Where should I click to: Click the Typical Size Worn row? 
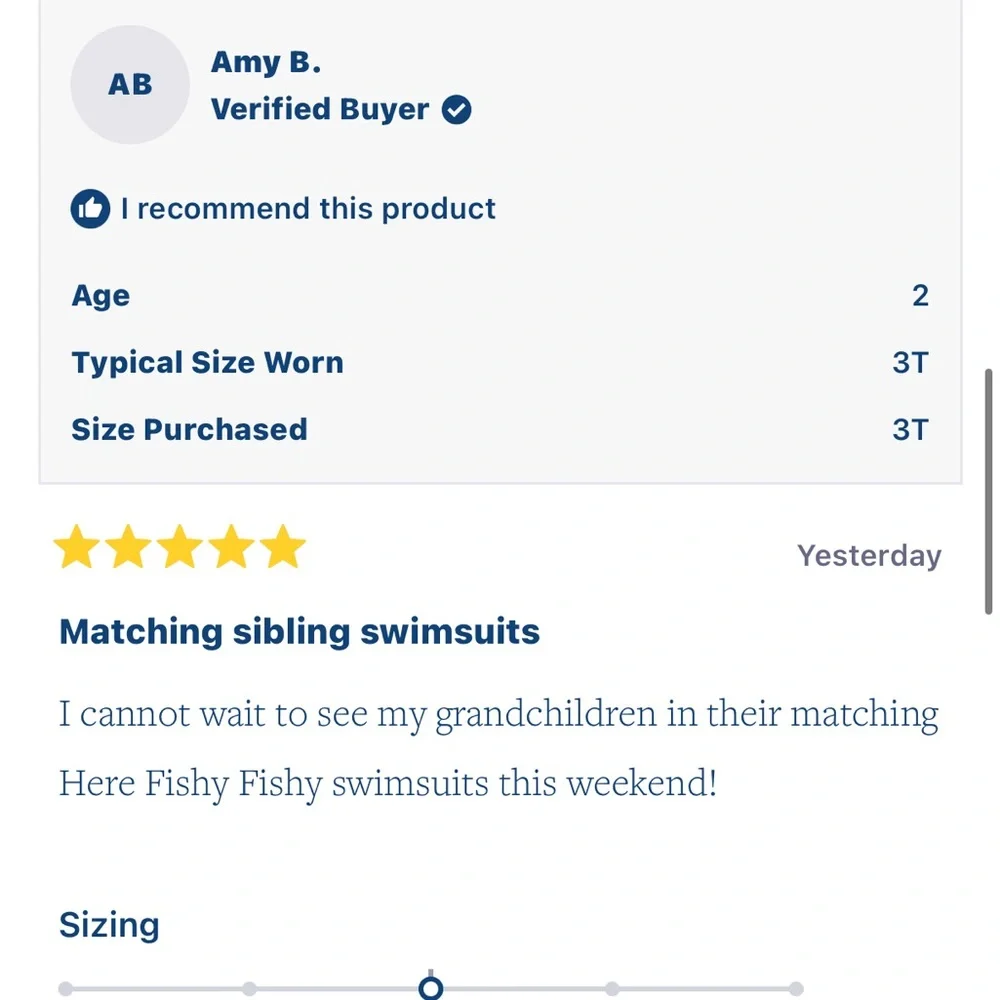500,362
